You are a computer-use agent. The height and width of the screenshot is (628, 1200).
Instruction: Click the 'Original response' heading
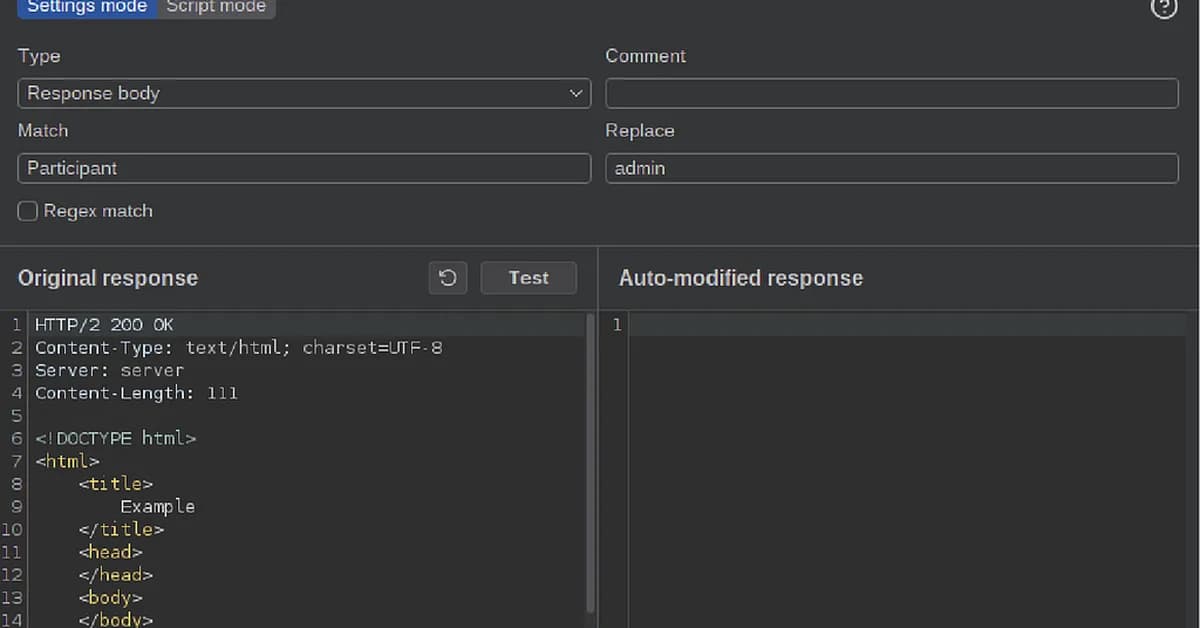click(x=108, y=278)
